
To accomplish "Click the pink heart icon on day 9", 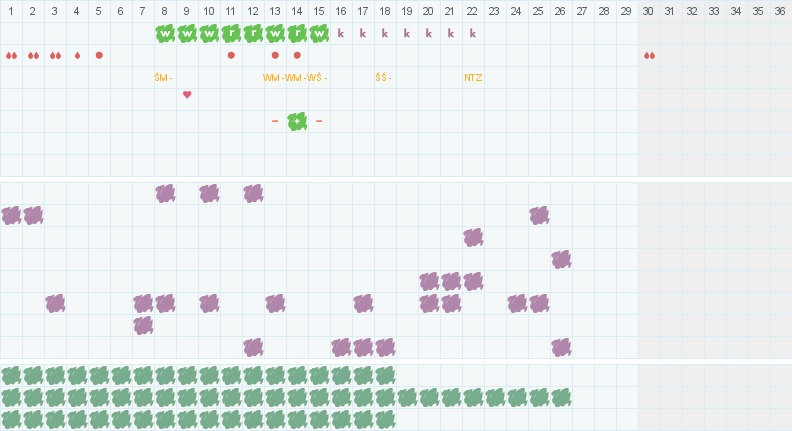I will 187,94.
